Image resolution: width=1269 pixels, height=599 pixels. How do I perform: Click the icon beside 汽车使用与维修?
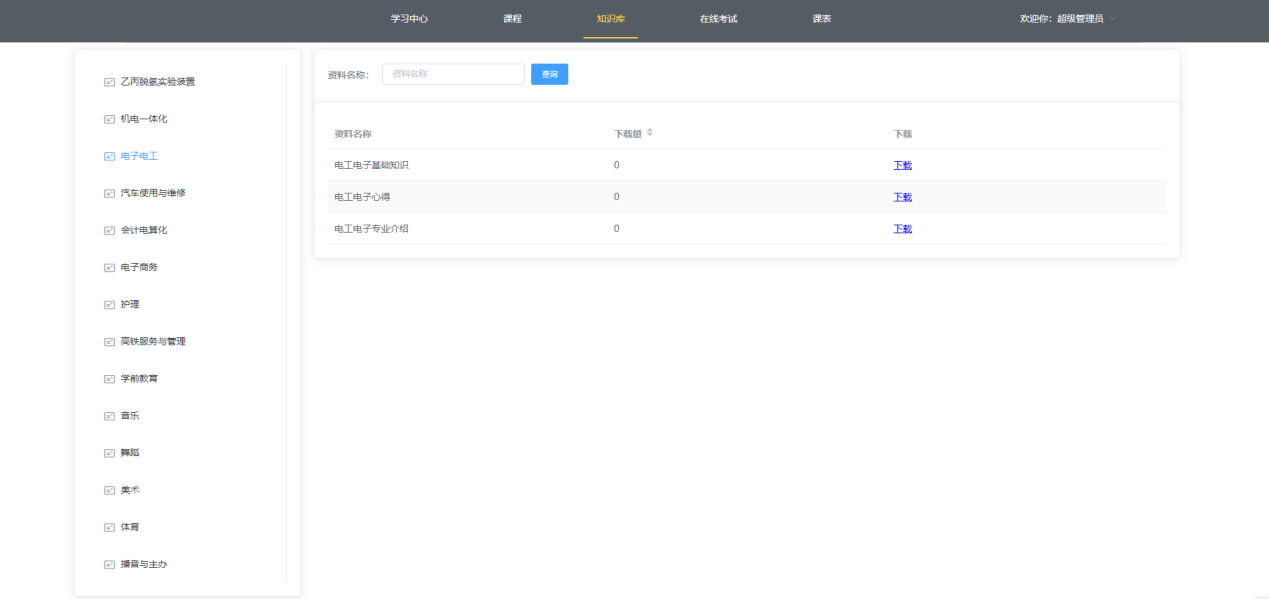[x=109, y=193]
